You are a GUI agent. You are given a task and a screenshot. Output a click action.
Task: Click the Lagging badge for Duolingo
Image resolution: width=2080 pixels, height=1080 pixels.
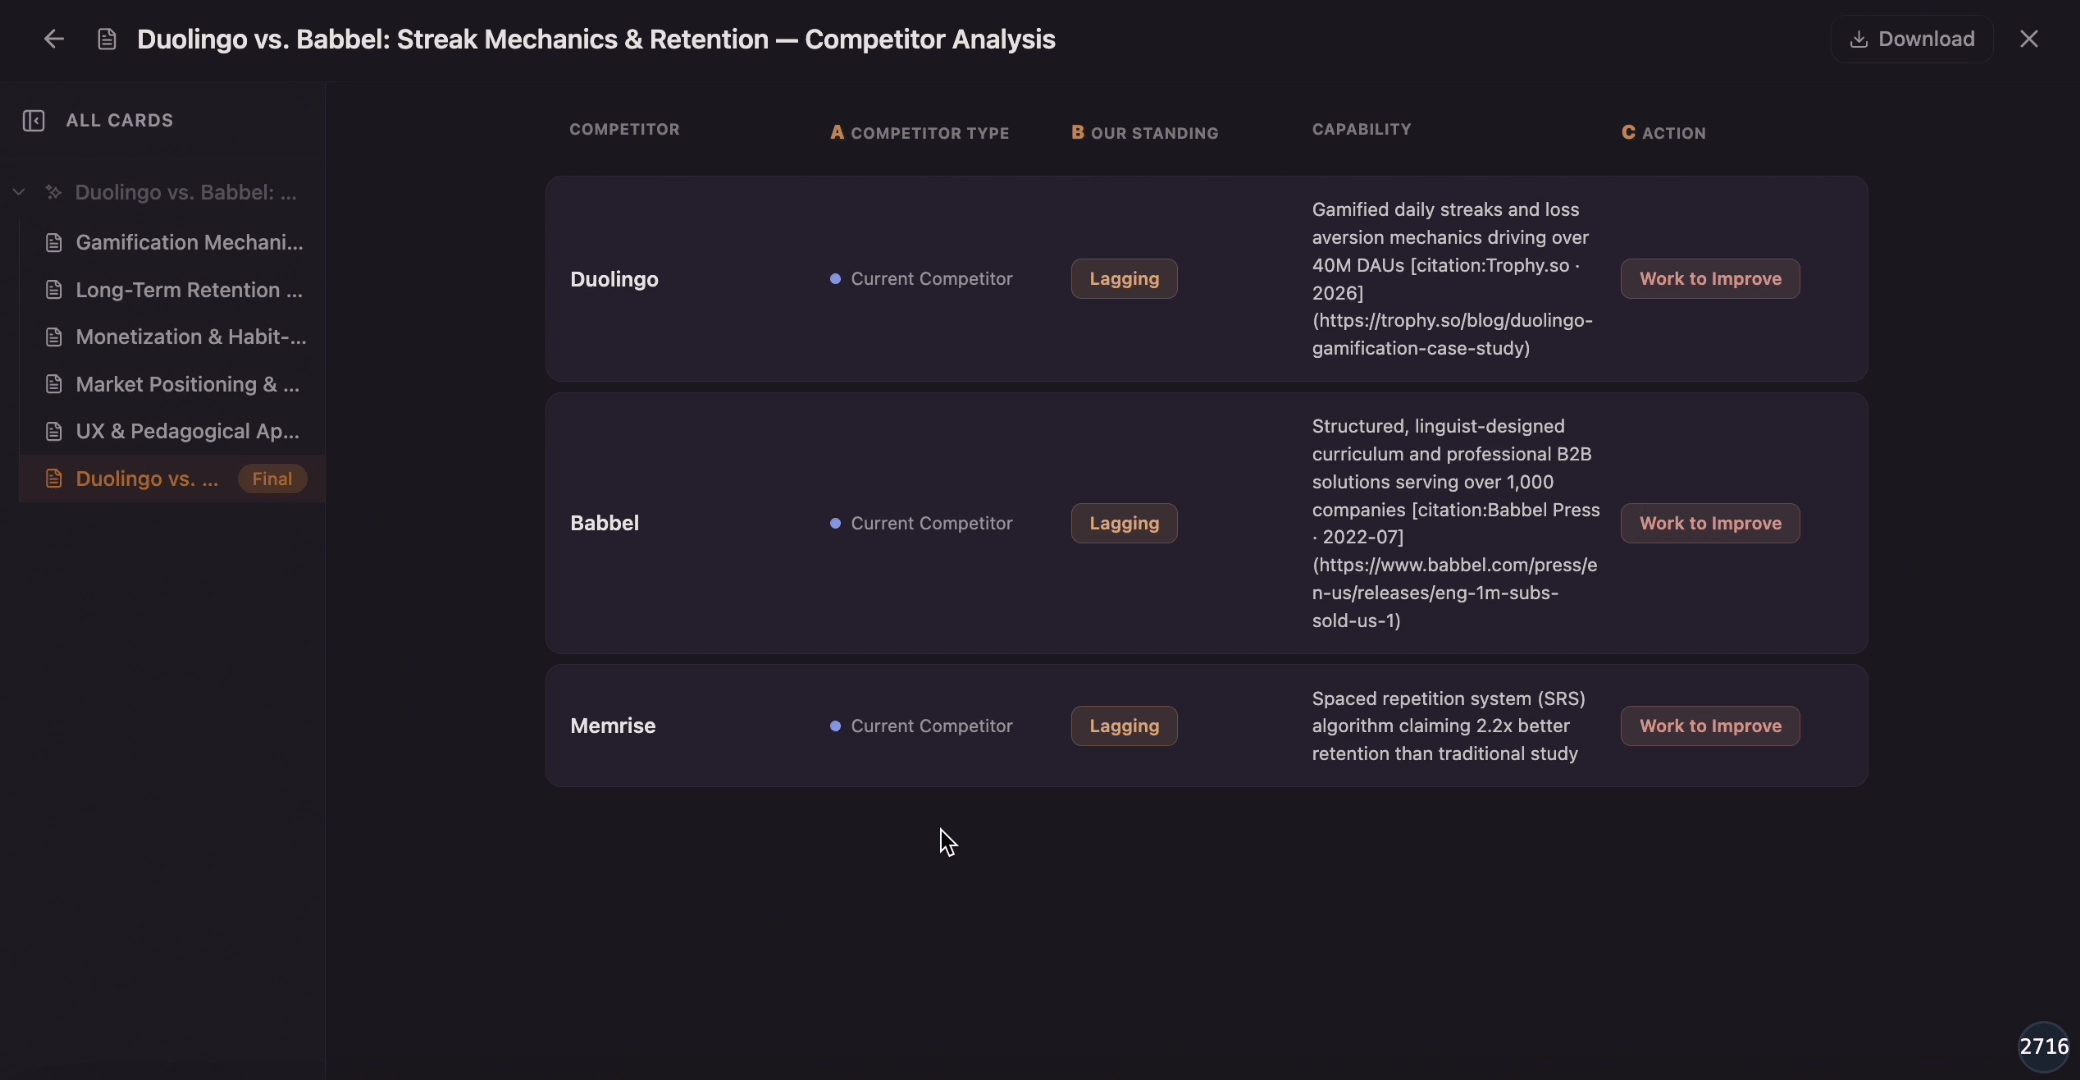pyautogui.click(x=1124, y=279)
